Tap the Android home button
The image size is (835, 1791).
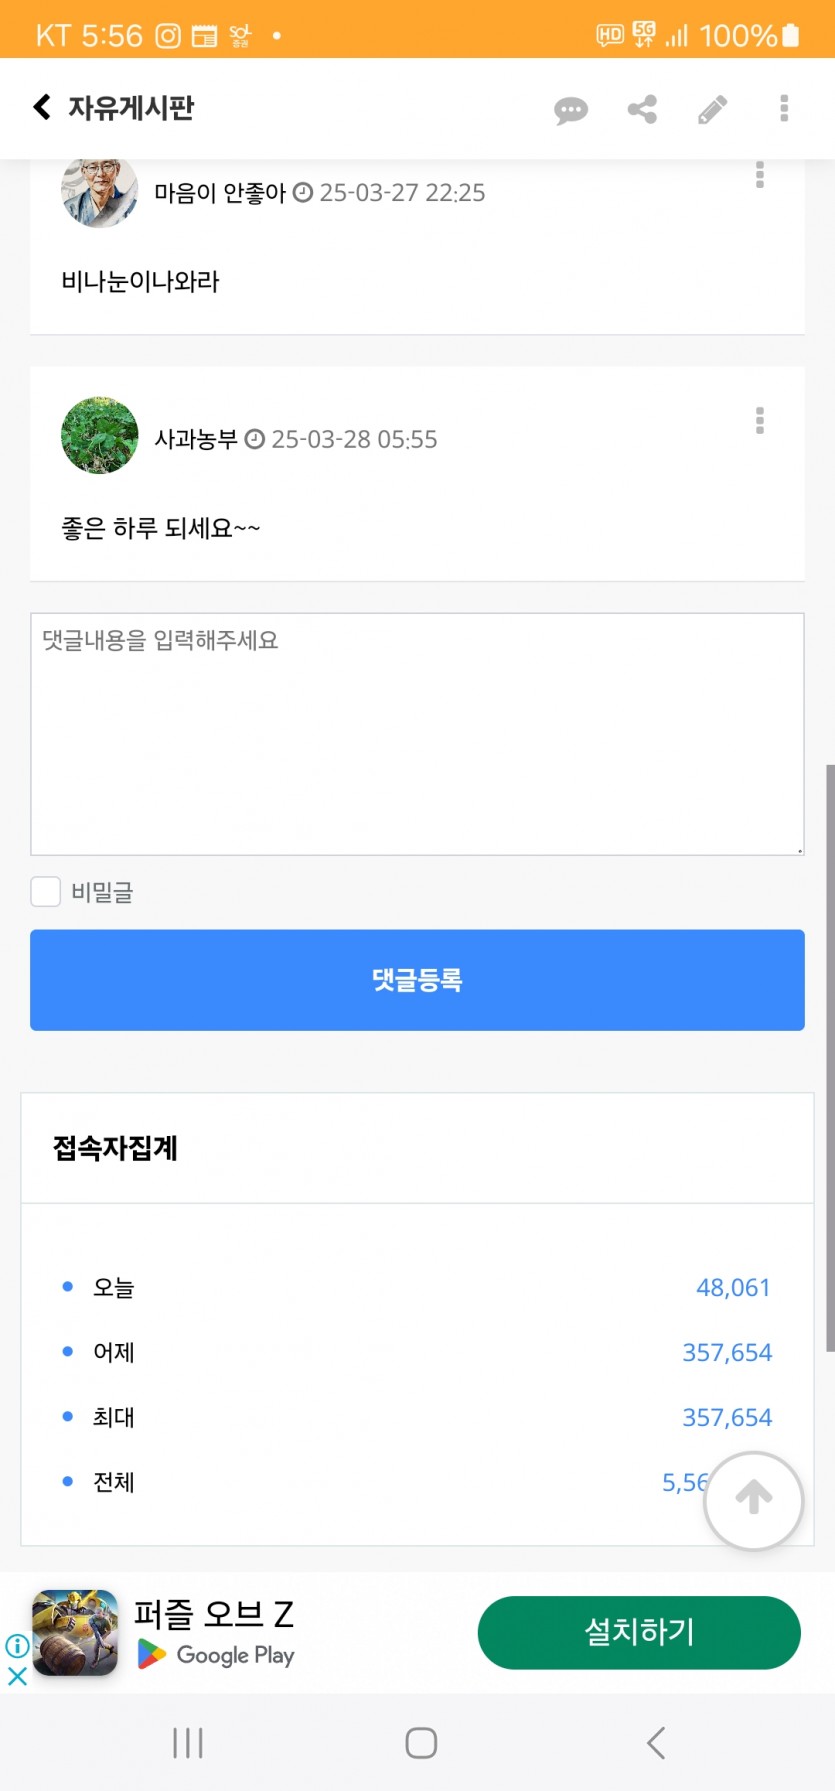click(421, 1743)
